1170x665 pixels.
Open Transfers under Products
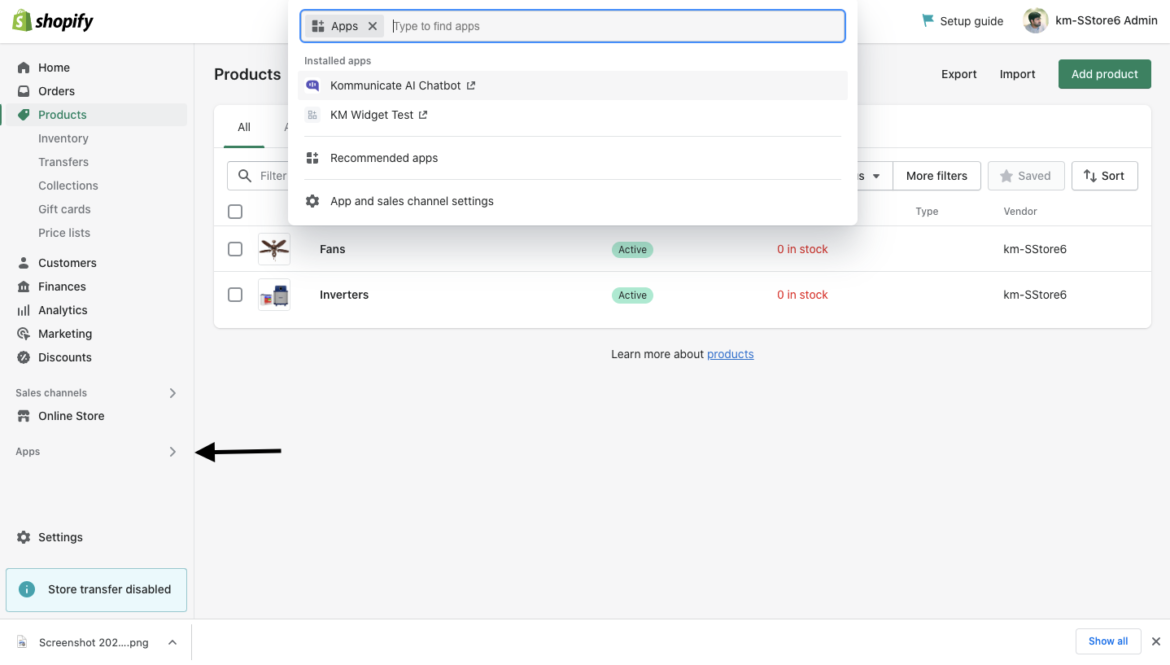pos(63,161)
